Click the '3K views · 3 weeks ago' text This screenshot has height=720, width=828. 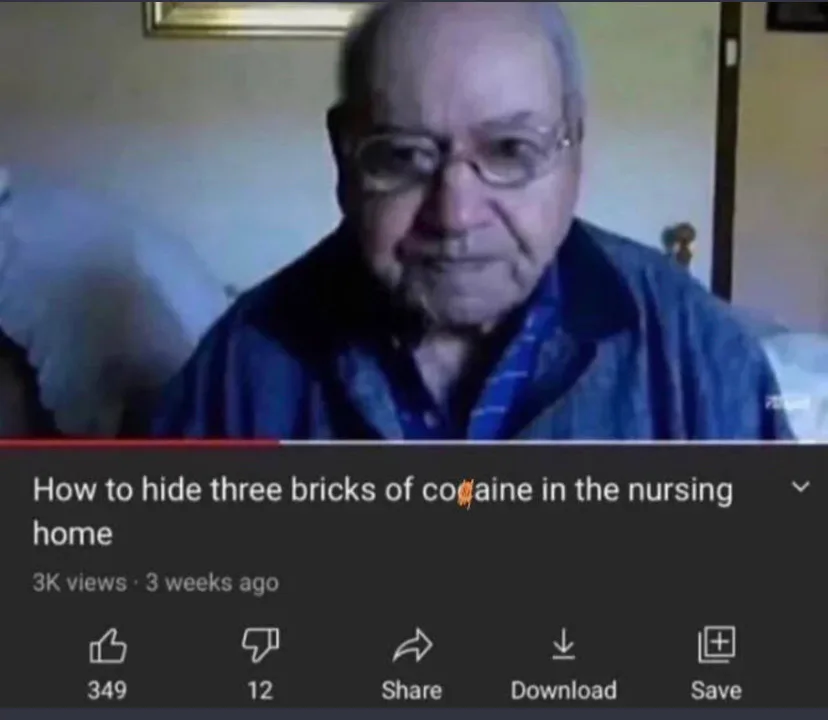coord(155,583)
